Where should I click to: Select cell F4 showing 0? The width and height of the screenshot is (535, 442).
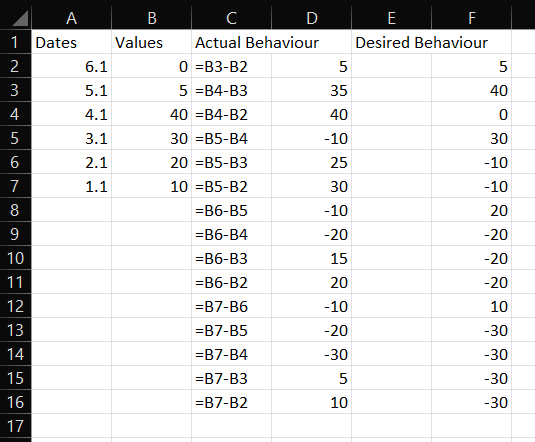pyautogui.click(x=472, y=114)
